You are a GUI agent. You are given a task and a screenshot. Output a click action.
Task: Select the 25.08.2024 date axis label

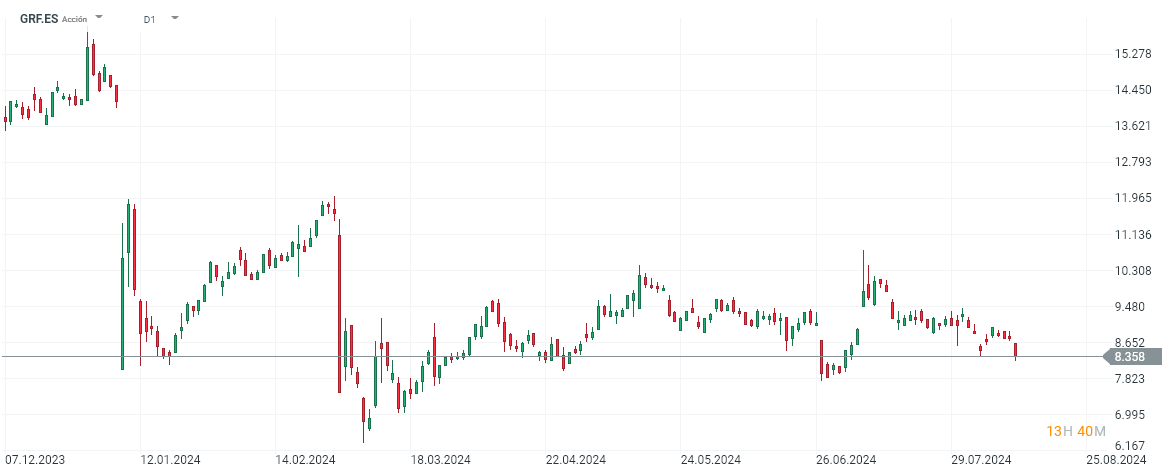pyautogui.click(x=1116, y=460)
